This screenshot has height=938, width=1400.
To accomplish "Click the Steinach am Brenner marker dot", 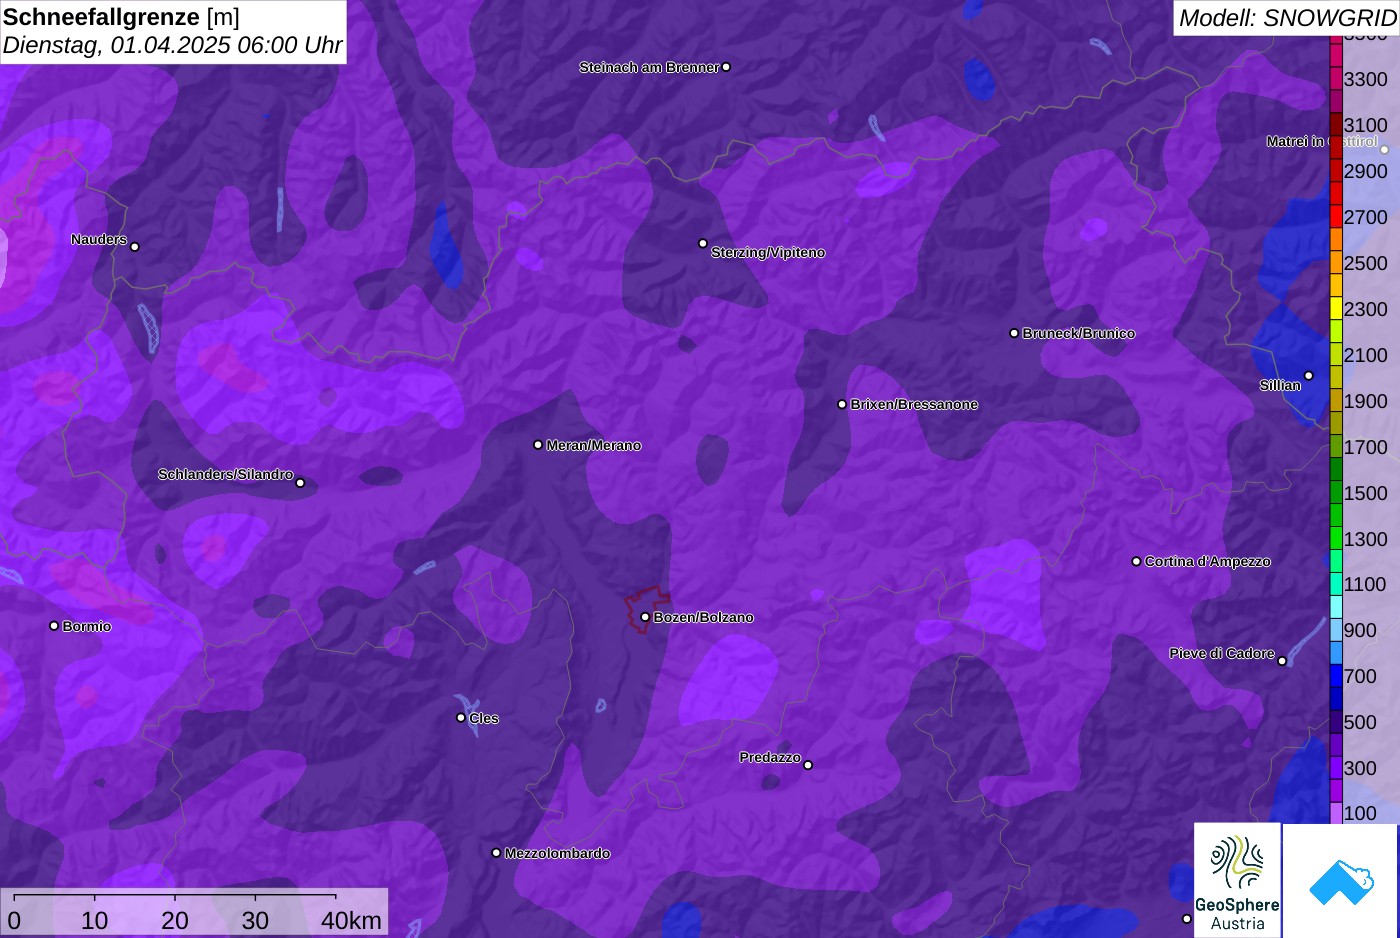I will [x=726, y=67].
